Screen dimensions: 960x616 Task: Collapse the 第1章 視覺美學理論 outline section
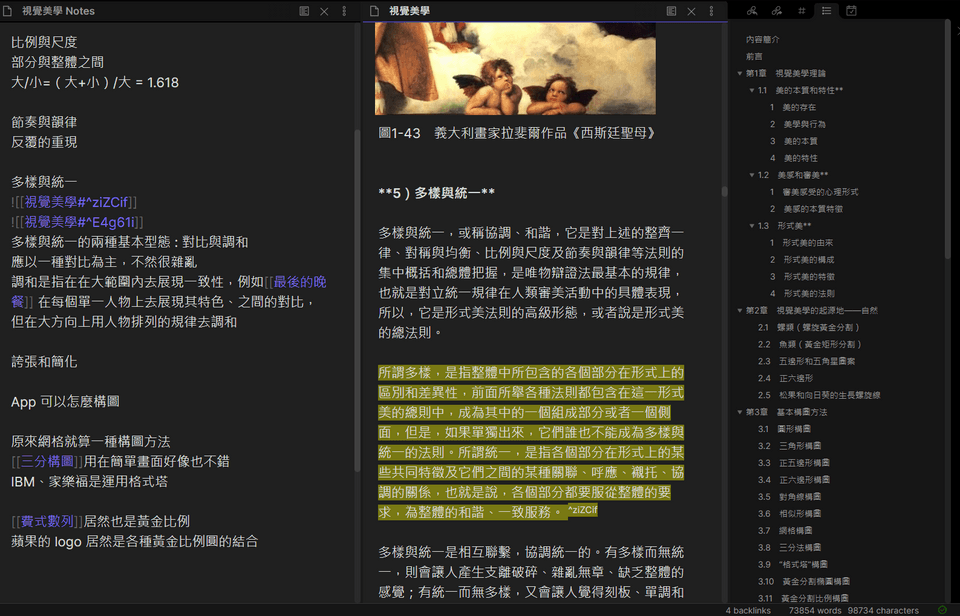pyautogui.click(x=740, y=73)
